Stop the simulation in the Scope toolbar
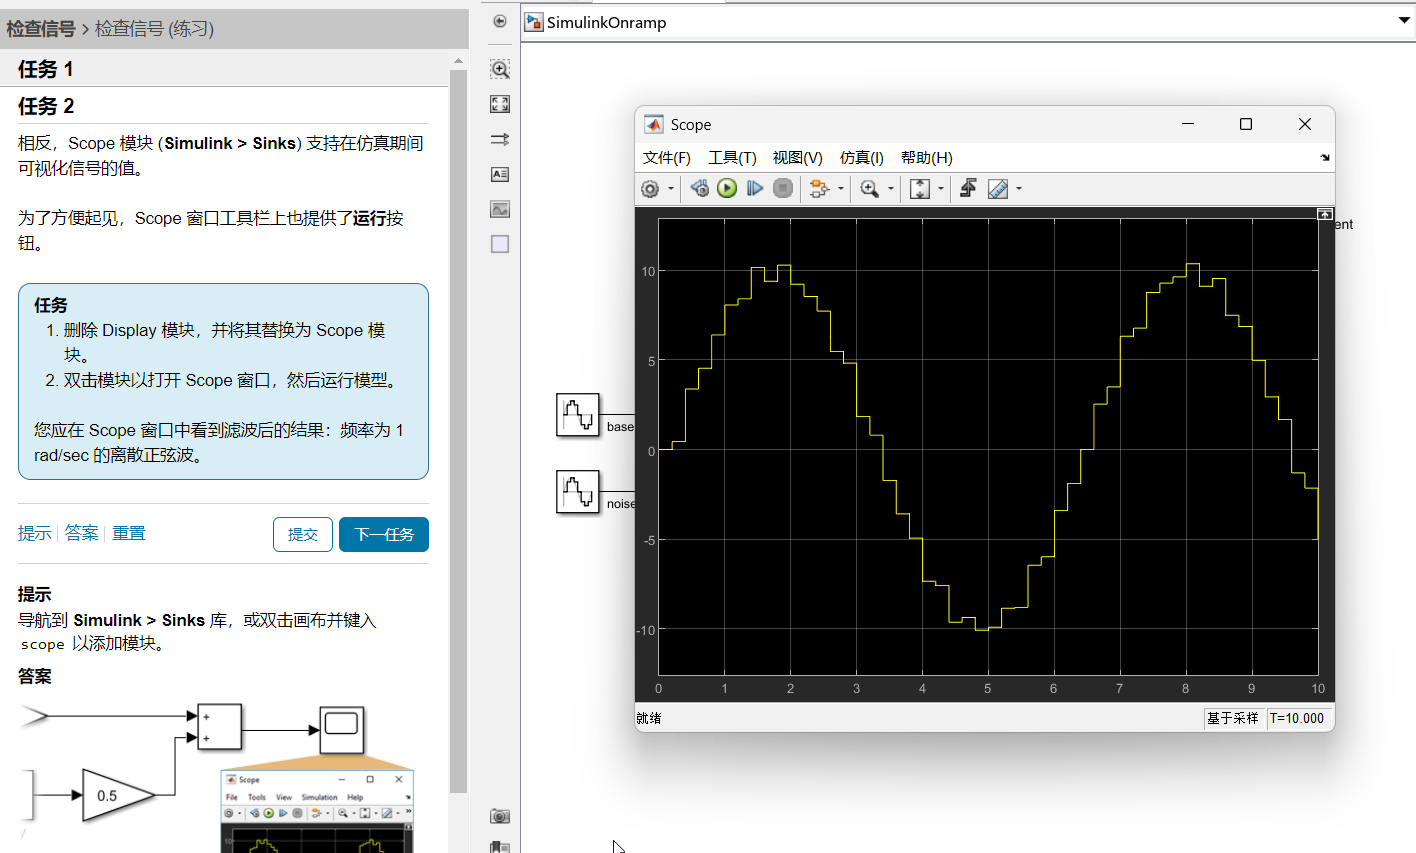This screenshot has height=853, width=1416. tap(783, 188)
